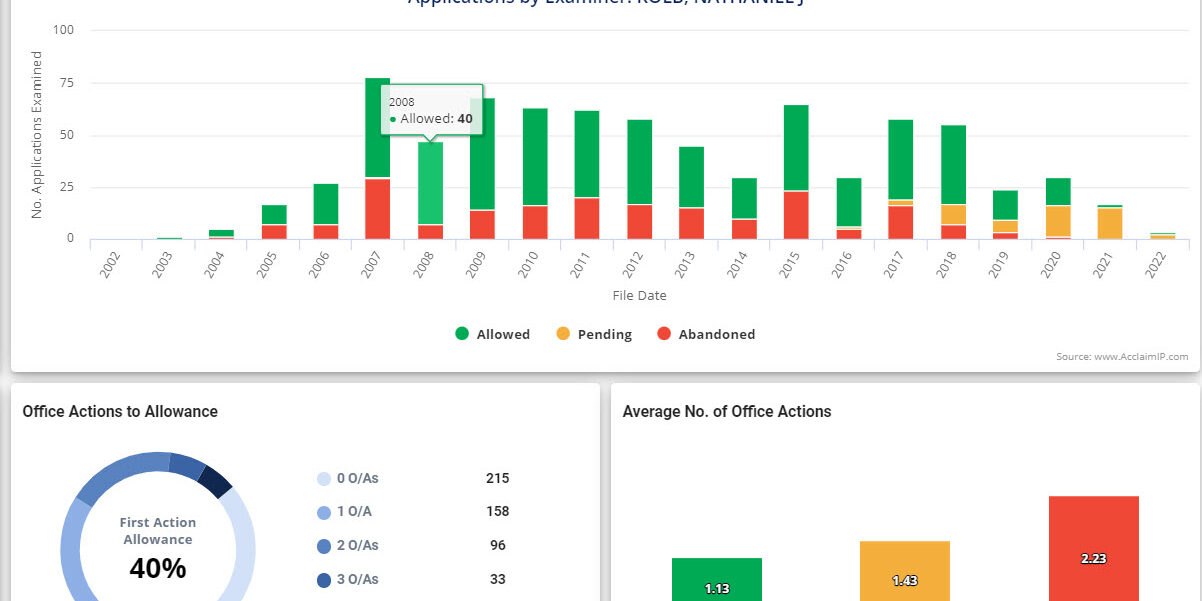Viewport: 1202px width, 601px height.
Task: Click the 'Office Actions to Allowance' heading
Action: click(x=120, y=411)
